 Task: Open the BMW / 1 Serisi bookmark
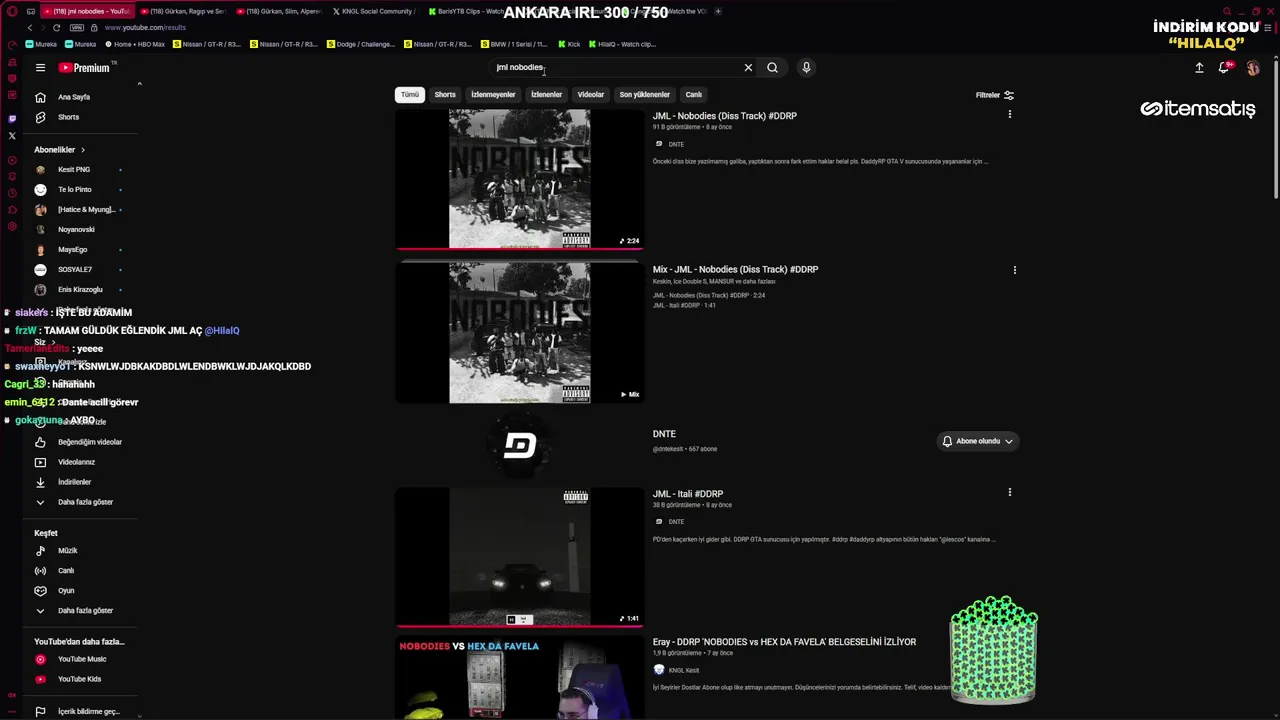point(514,44)
